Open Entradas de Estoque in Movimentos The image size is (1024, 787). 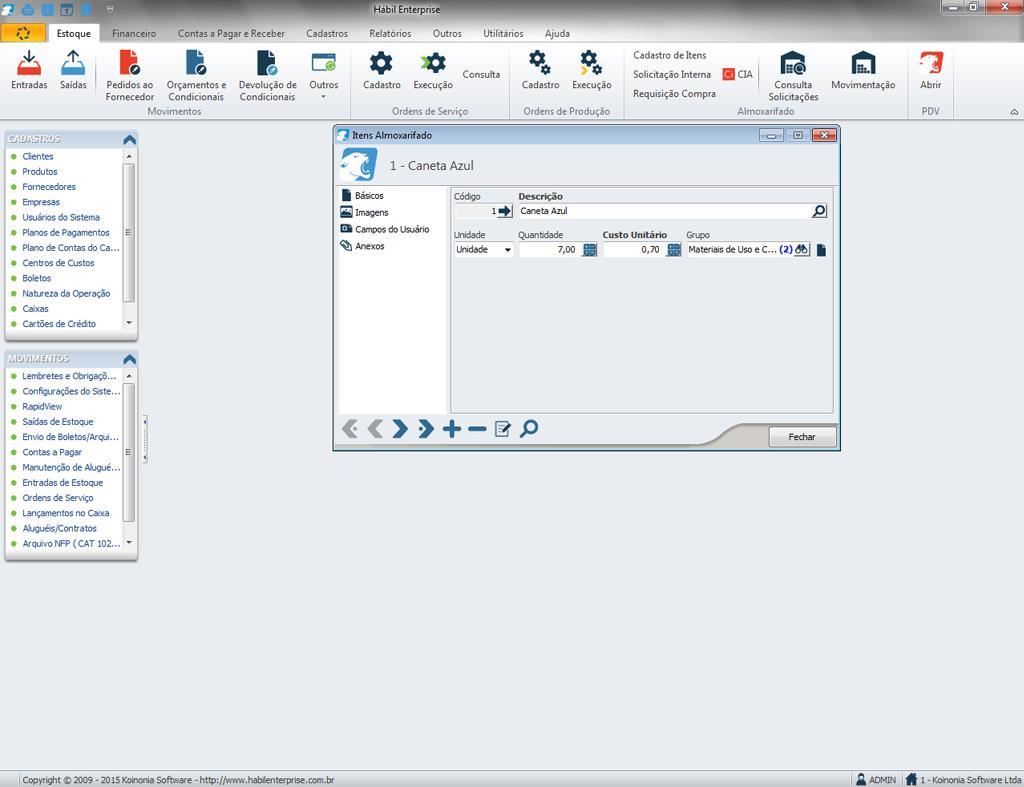[63, 483]
